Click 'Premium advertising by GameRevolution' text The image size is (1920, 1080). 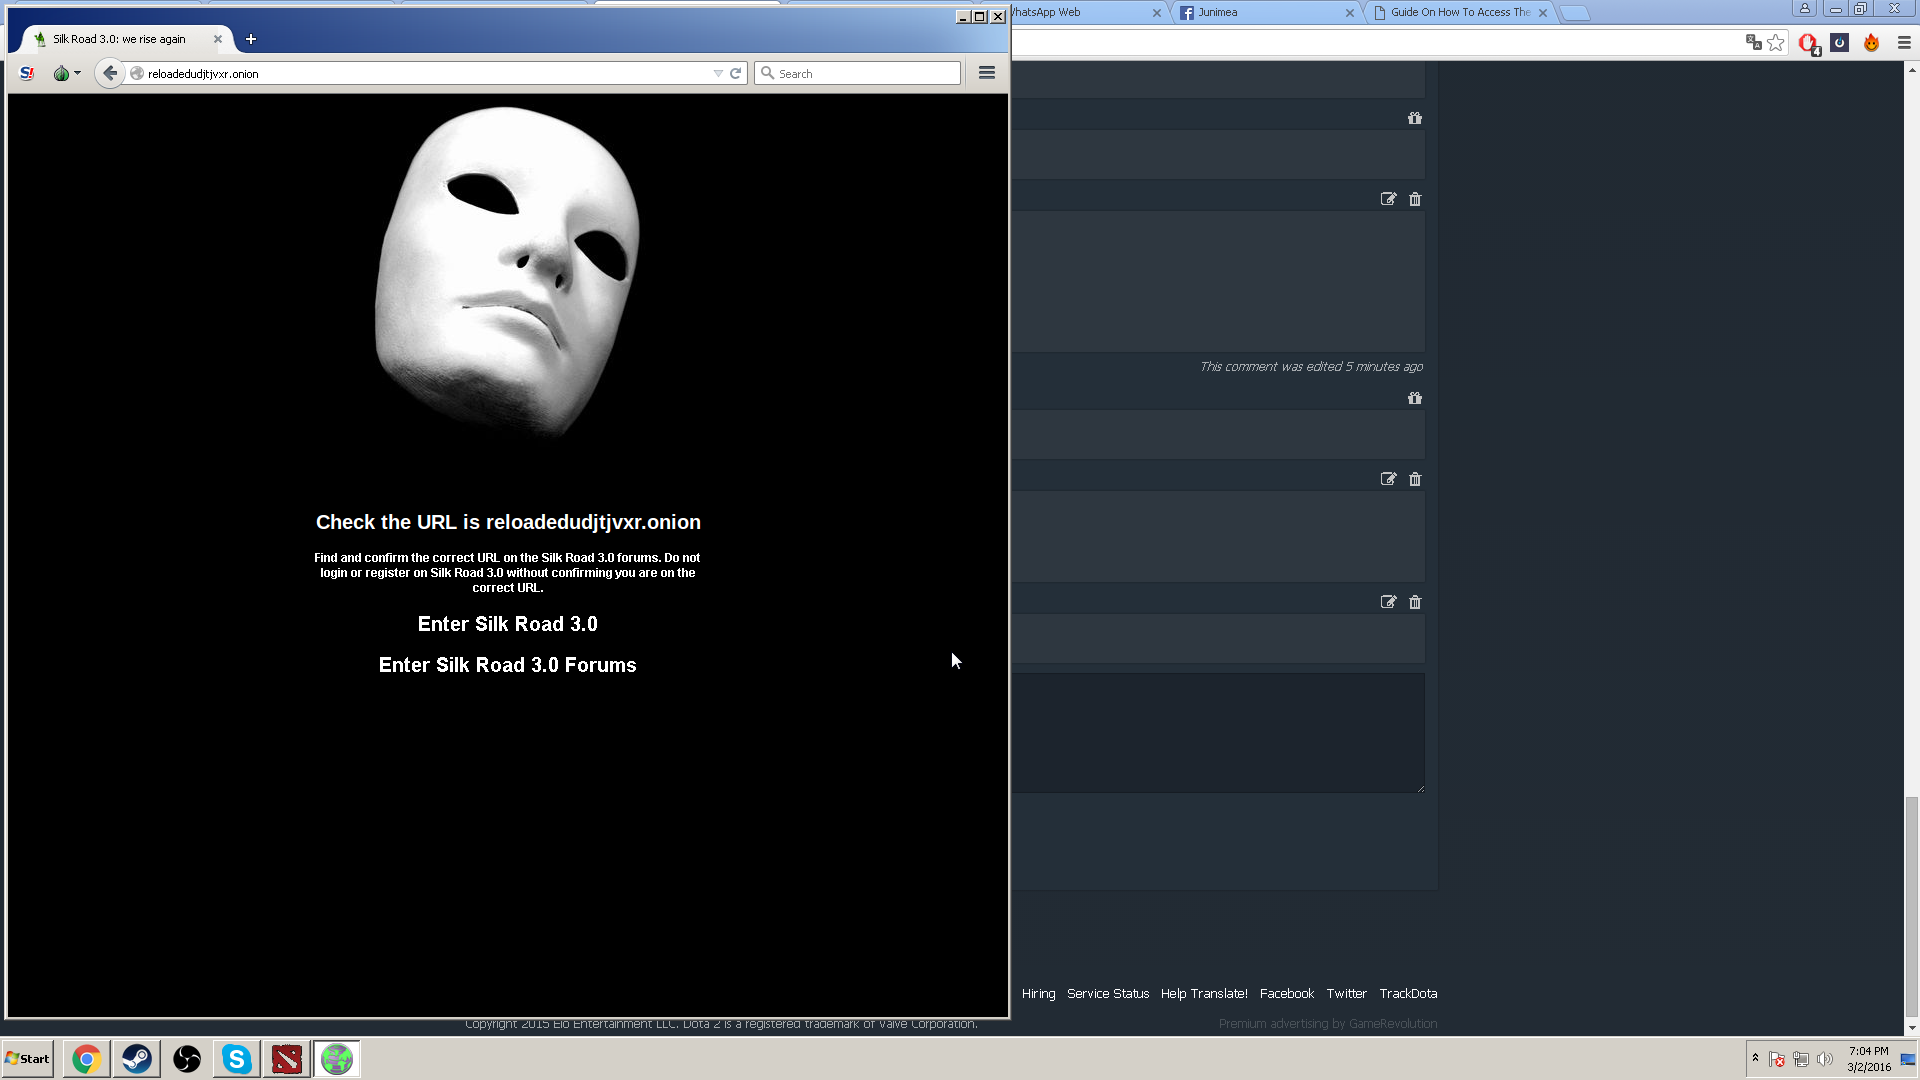pos(1328,1023)
